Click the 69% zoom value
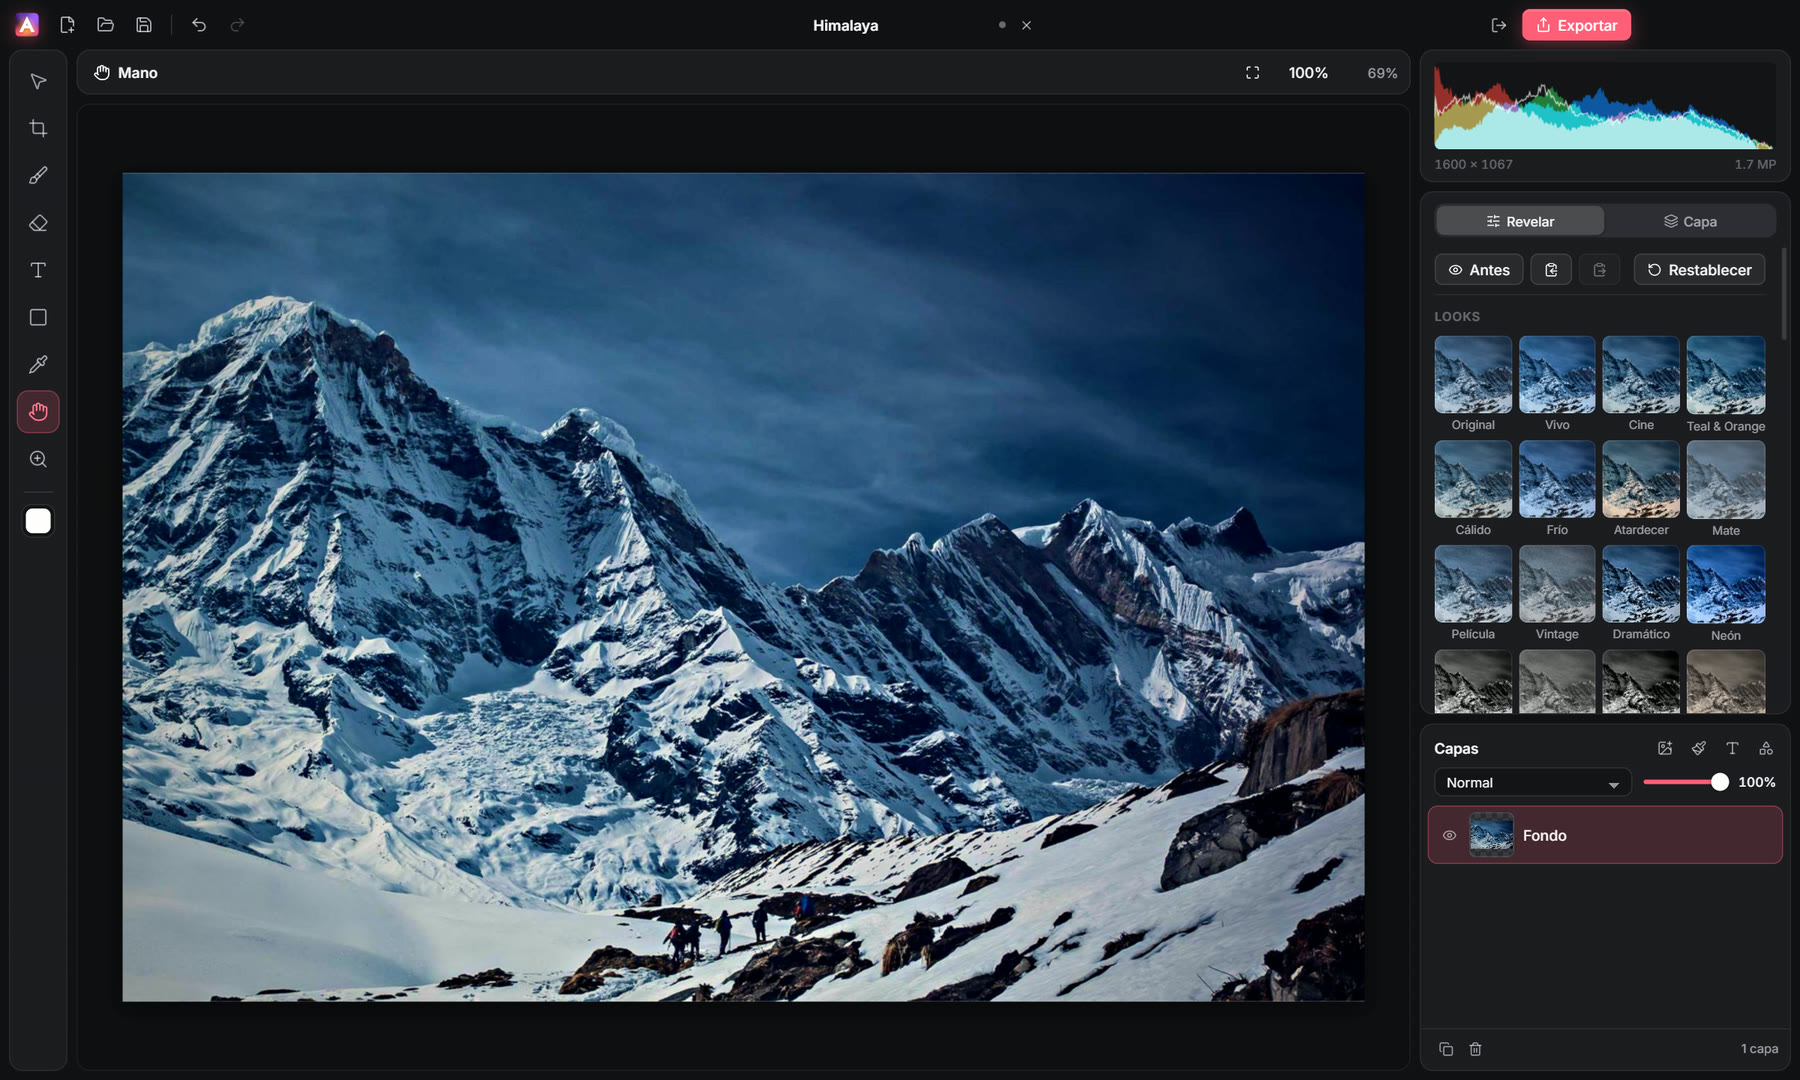The image size is (1800, 1080). [x=1382, y=73]
